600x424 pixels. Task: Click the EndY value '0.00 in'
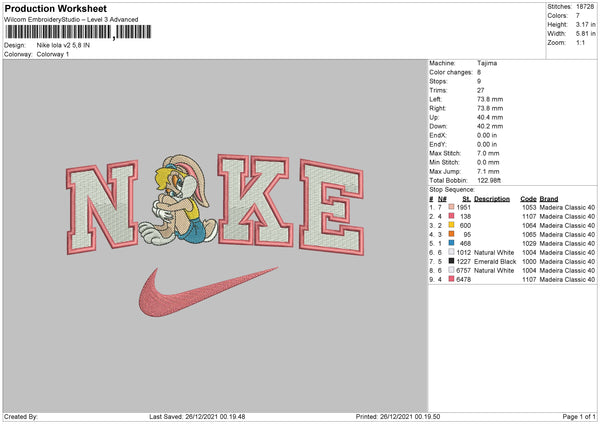[487, 144]
